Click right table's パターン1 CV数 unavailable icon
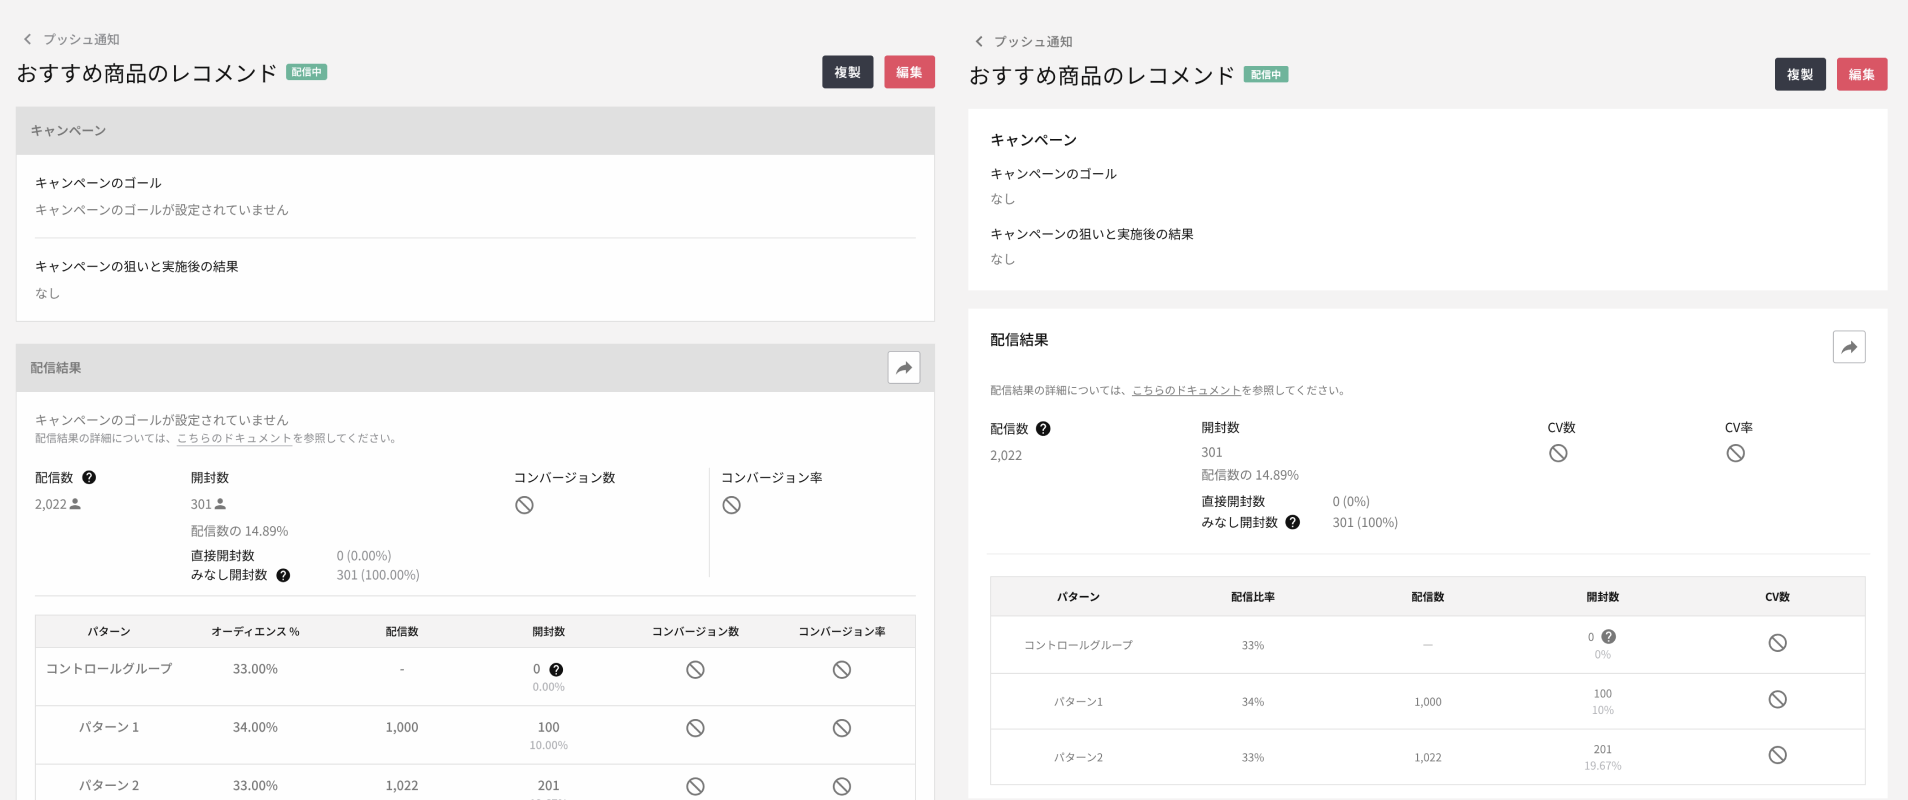Image resolution: width=1908 pixels, height=800 pixels. 1777,699
